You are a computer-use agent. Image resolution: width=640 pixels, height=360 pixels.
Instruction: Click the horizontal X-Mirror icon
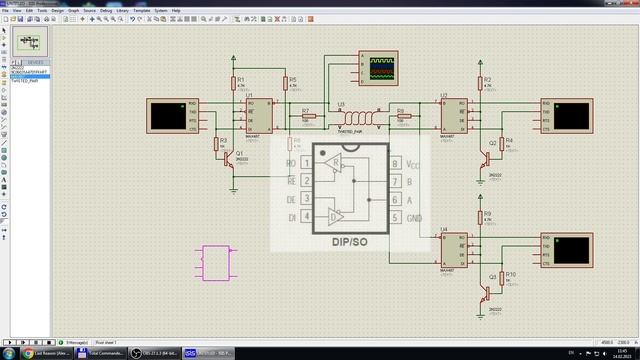(4, 230)
